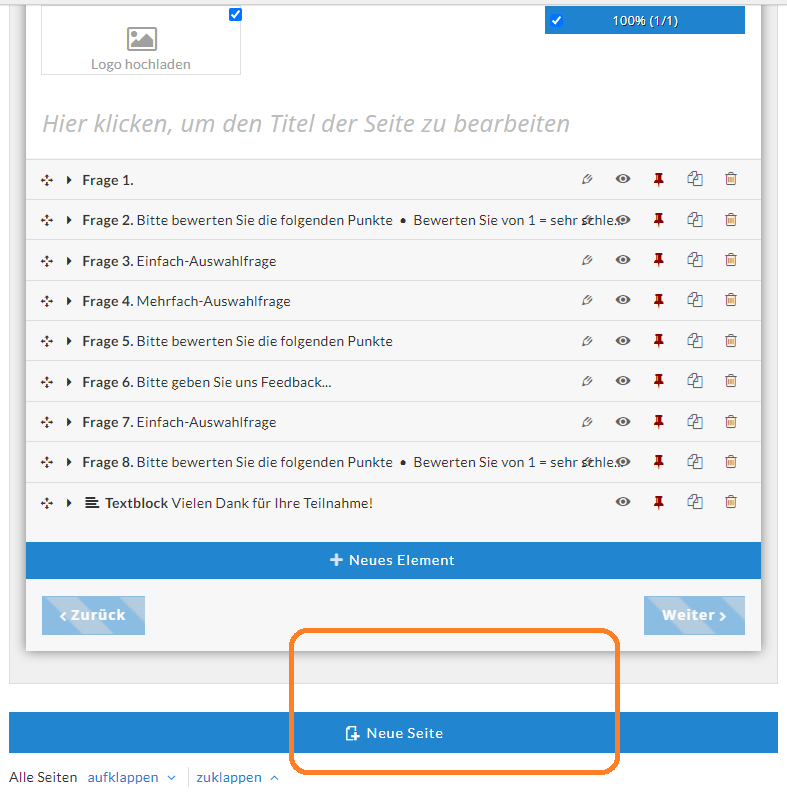Image resolution: width=787 pixels, height=804 pixels.
Task: Uncheck the logo display checkbox
Action: (x=235, y=14)
